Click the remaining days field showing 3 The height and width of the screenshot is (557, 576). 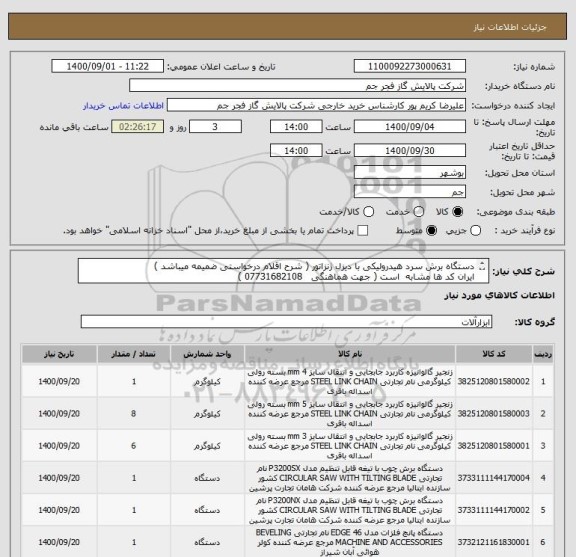215,127
